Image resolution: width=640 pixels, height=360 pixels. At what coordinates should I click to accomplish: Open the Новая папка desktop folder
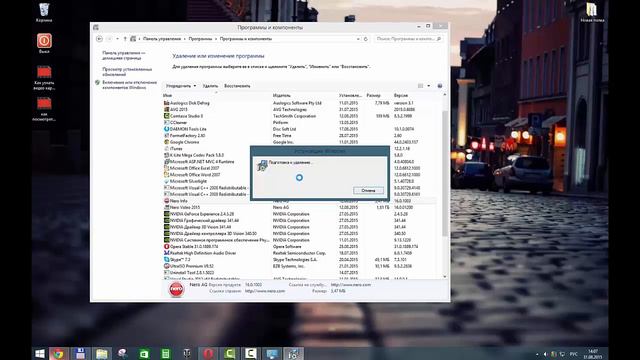tap(592, 13)
